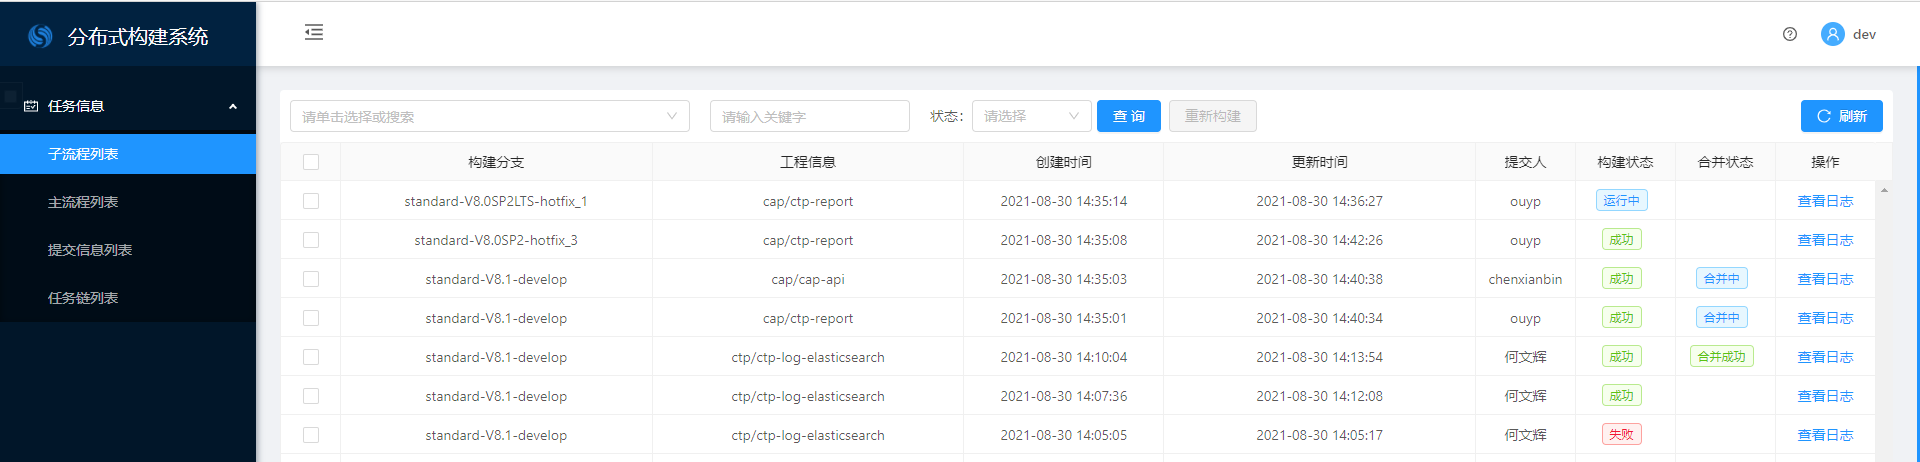Check the standard-V8.0SP2LTS-hotfix_1 row checkbox
The image size is (1920, 462).
click(311, 201)
